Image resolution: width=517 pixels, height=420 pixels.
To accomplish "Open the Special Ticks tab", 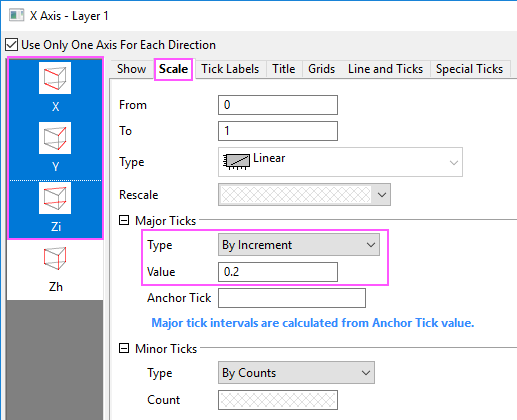I will (469, 69).
